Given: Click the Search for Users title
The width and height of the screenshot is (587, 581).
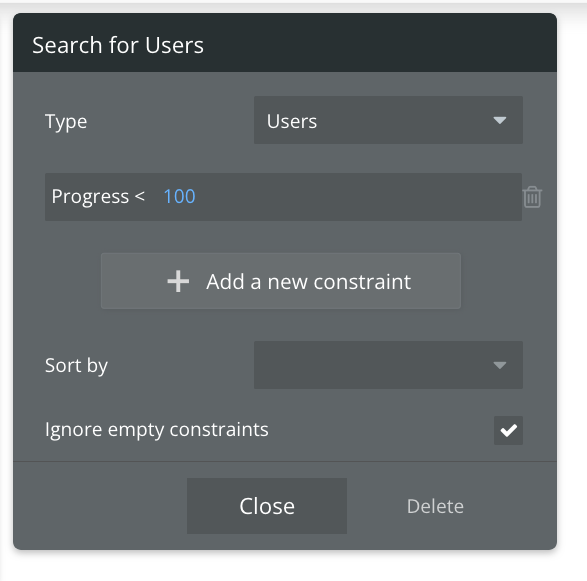Looking at the screenshot, I should pyautogui.click(x=118, y=45).
